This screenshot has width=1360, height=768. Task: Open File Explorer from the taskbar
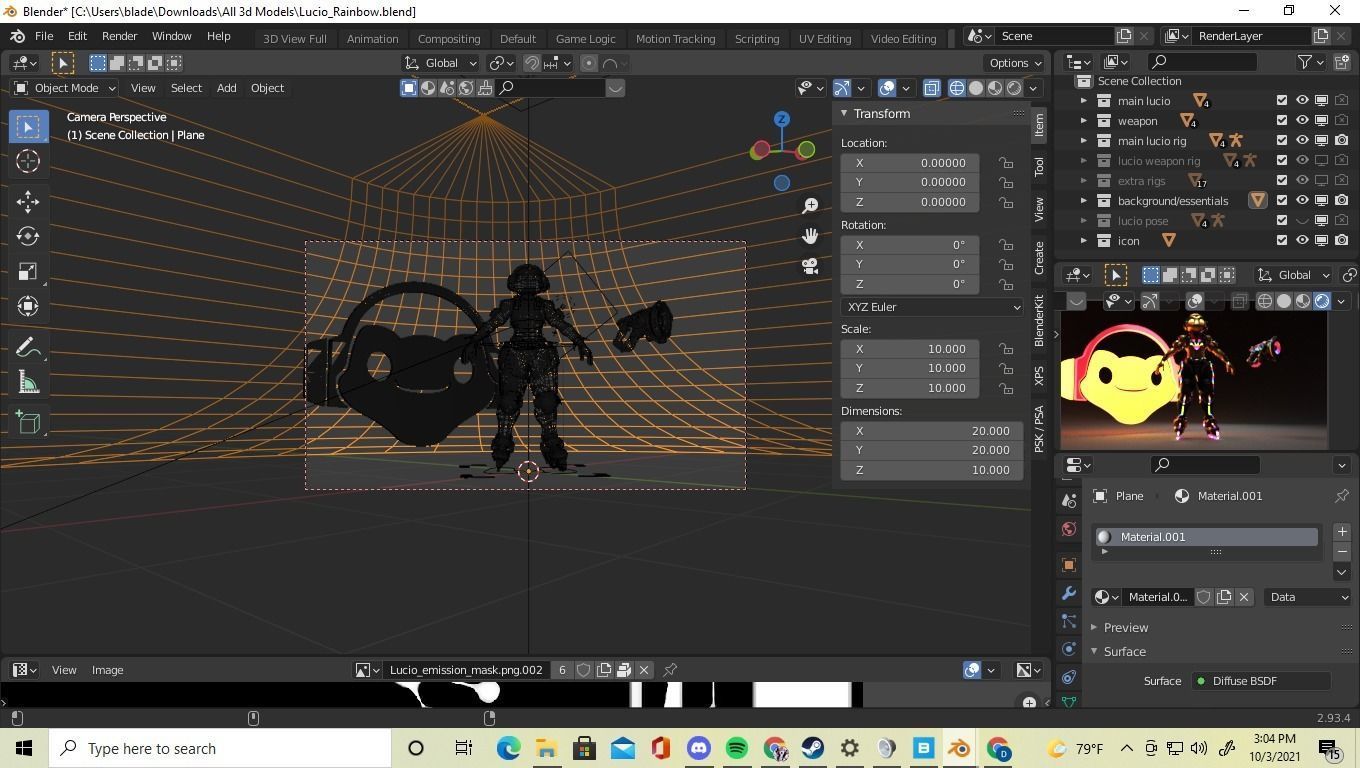[546, 748]
